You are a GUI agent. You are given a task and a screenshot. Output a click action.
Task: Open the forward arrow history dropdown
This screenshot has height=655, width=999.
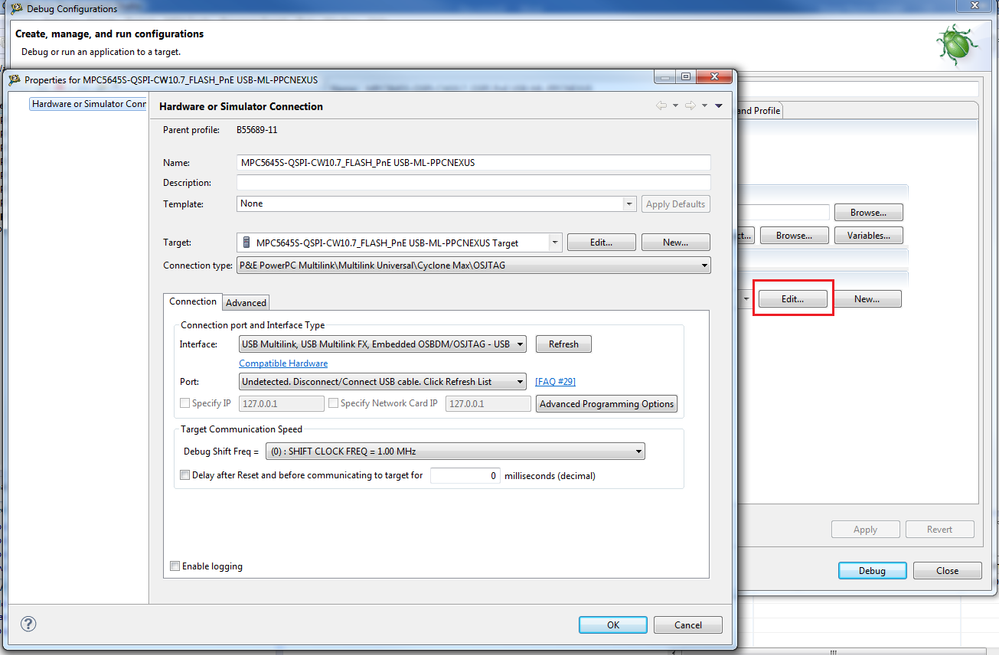point(705,106)
